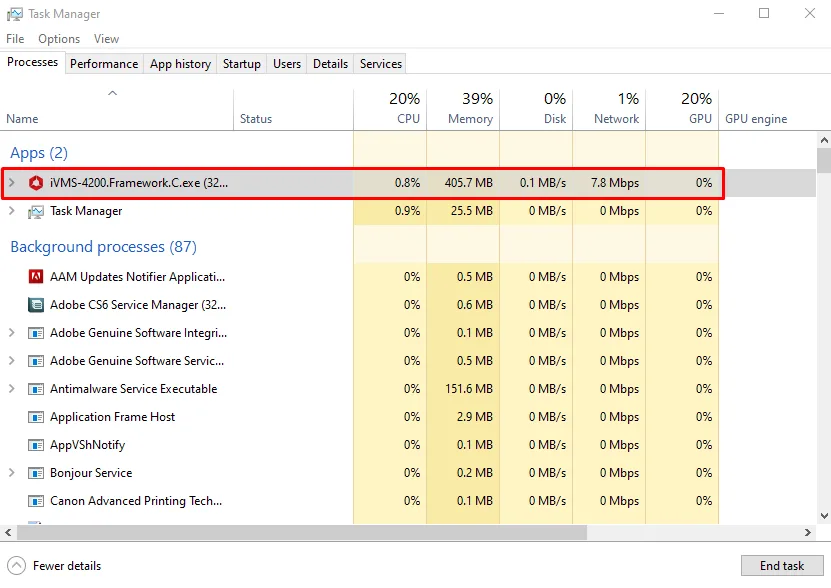This screenshot has width=831, height=588.
Task: Click the AAM Updates Notifier Adobe icon
Action: [x=36, y=277]
